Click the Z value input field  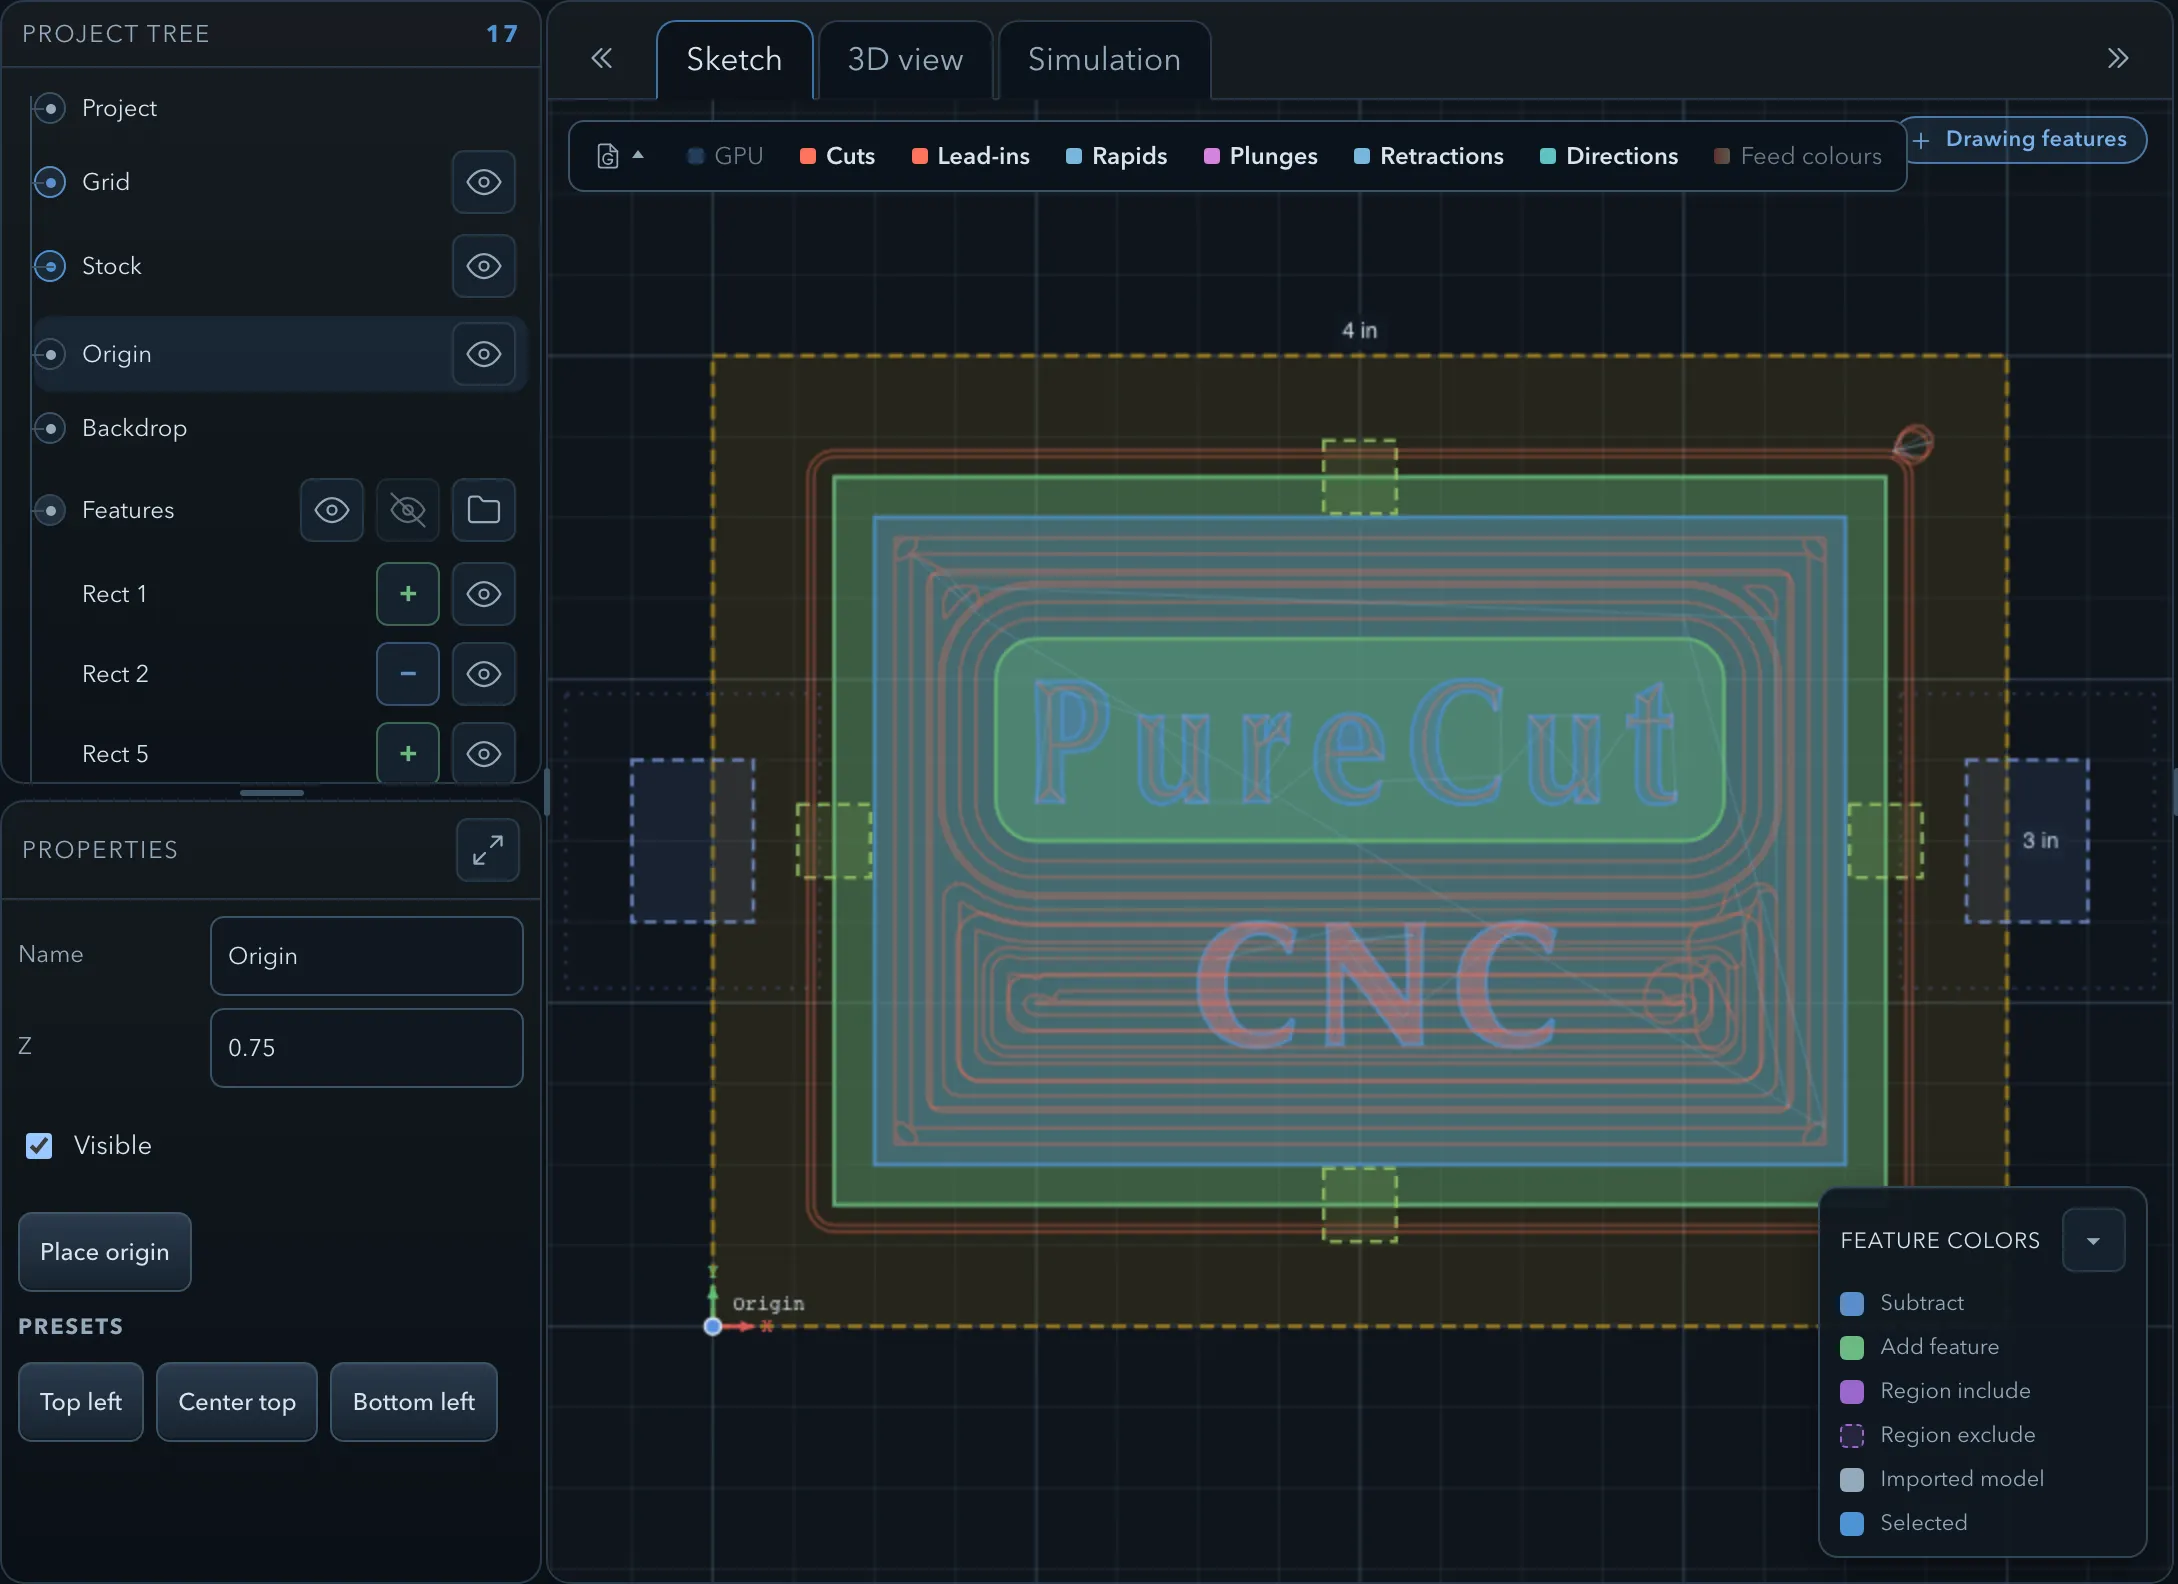(x=367, y=1048)
